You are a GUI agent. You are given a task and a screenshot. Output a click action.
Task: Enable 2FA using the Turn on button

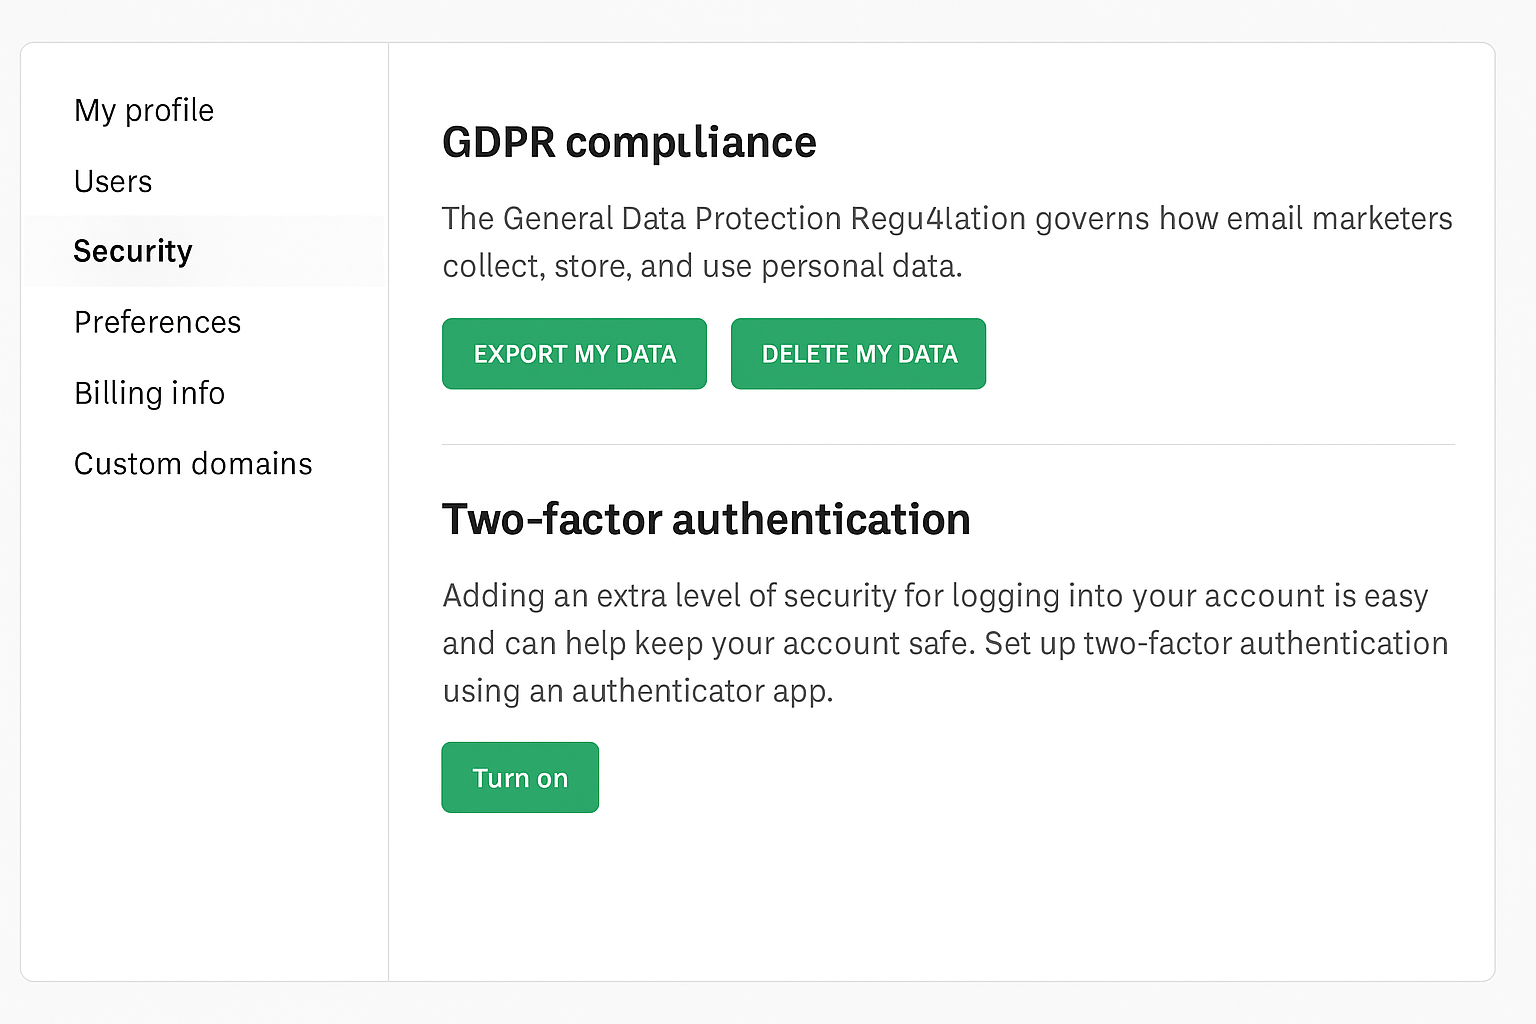pos(520,777)
